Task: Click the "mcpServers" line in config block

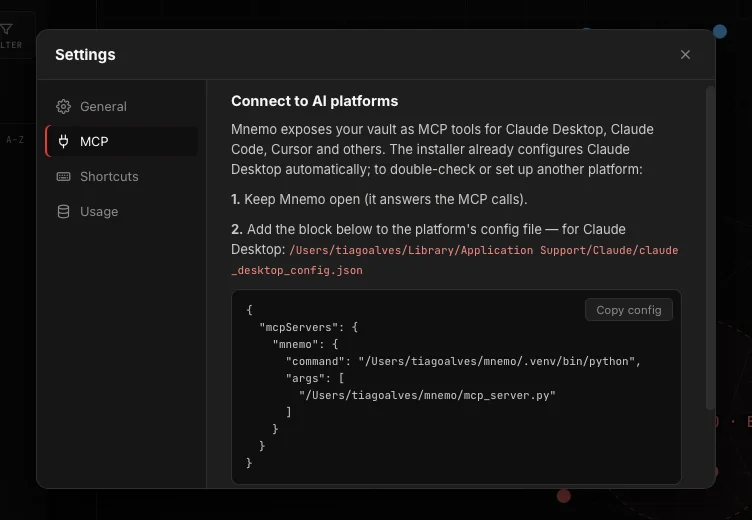Action: tap(308, 327)
